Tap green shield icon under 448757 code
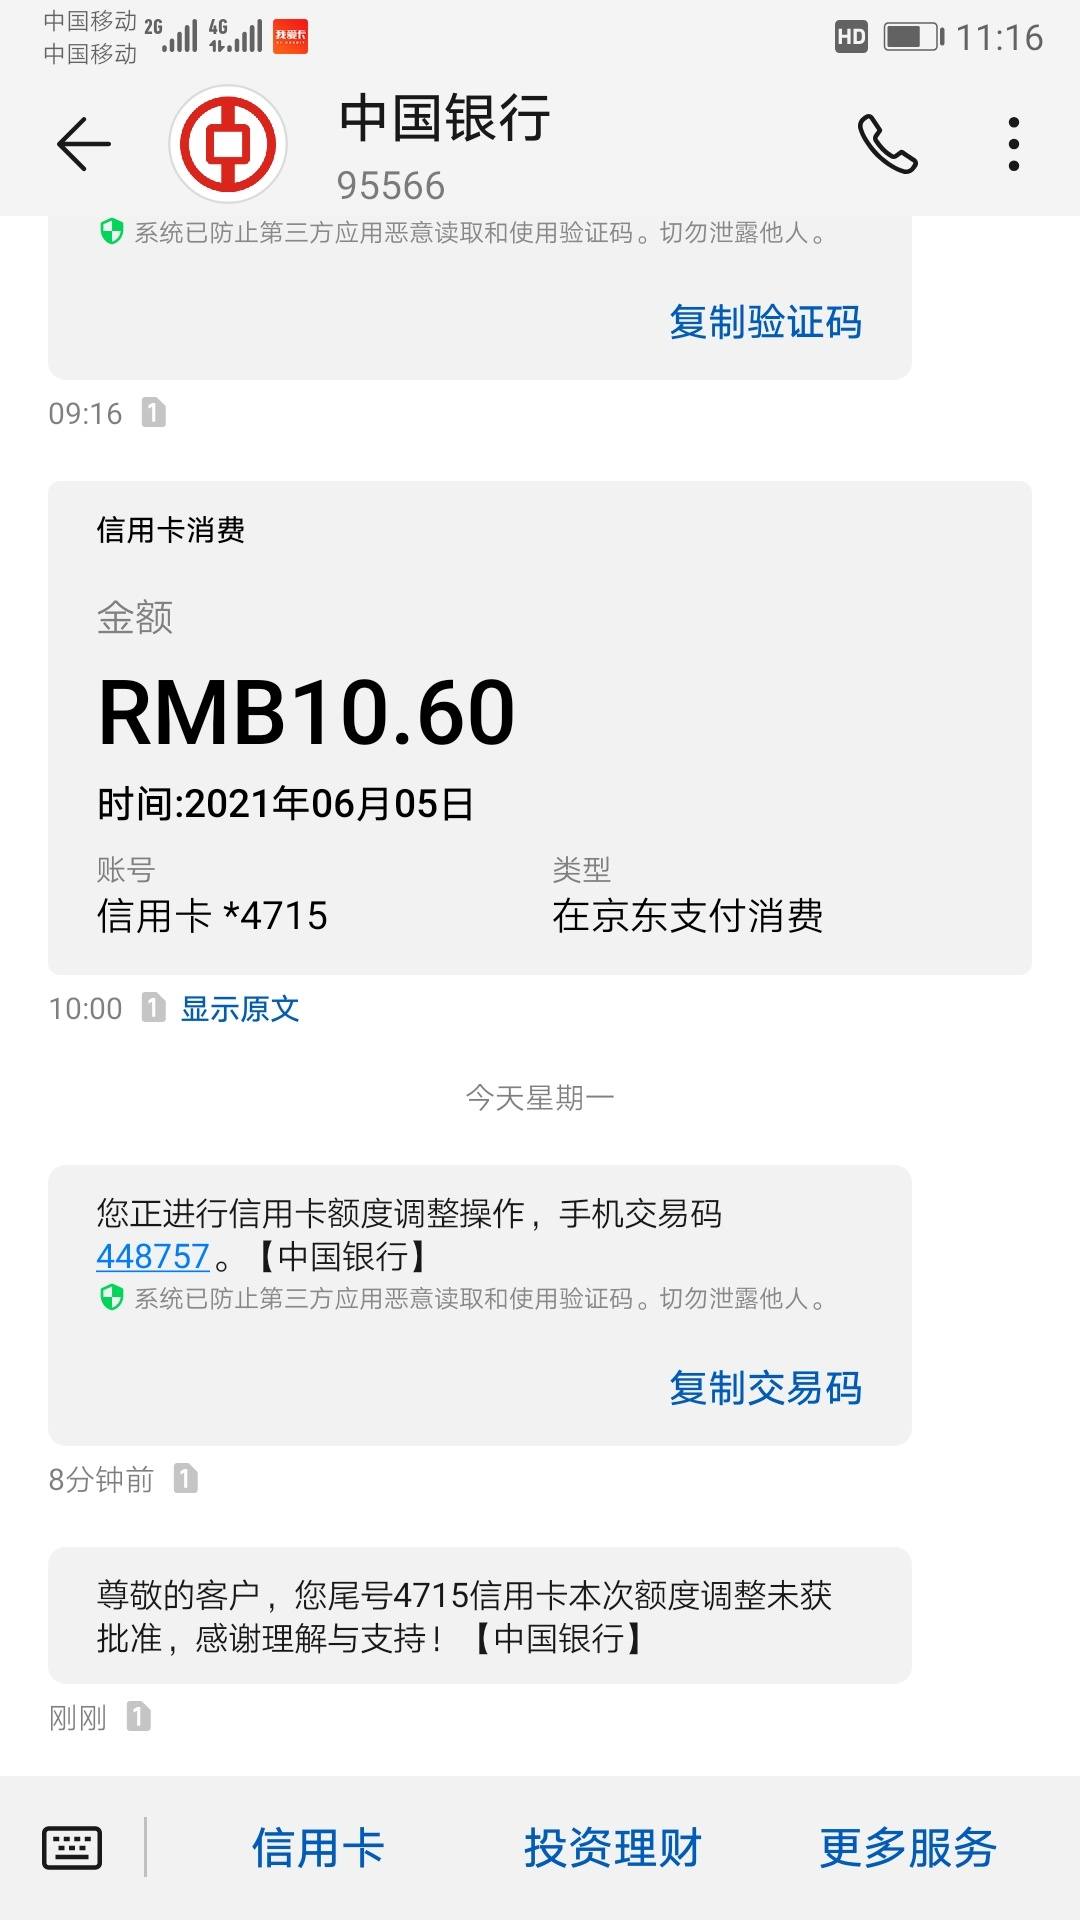 111,1298
